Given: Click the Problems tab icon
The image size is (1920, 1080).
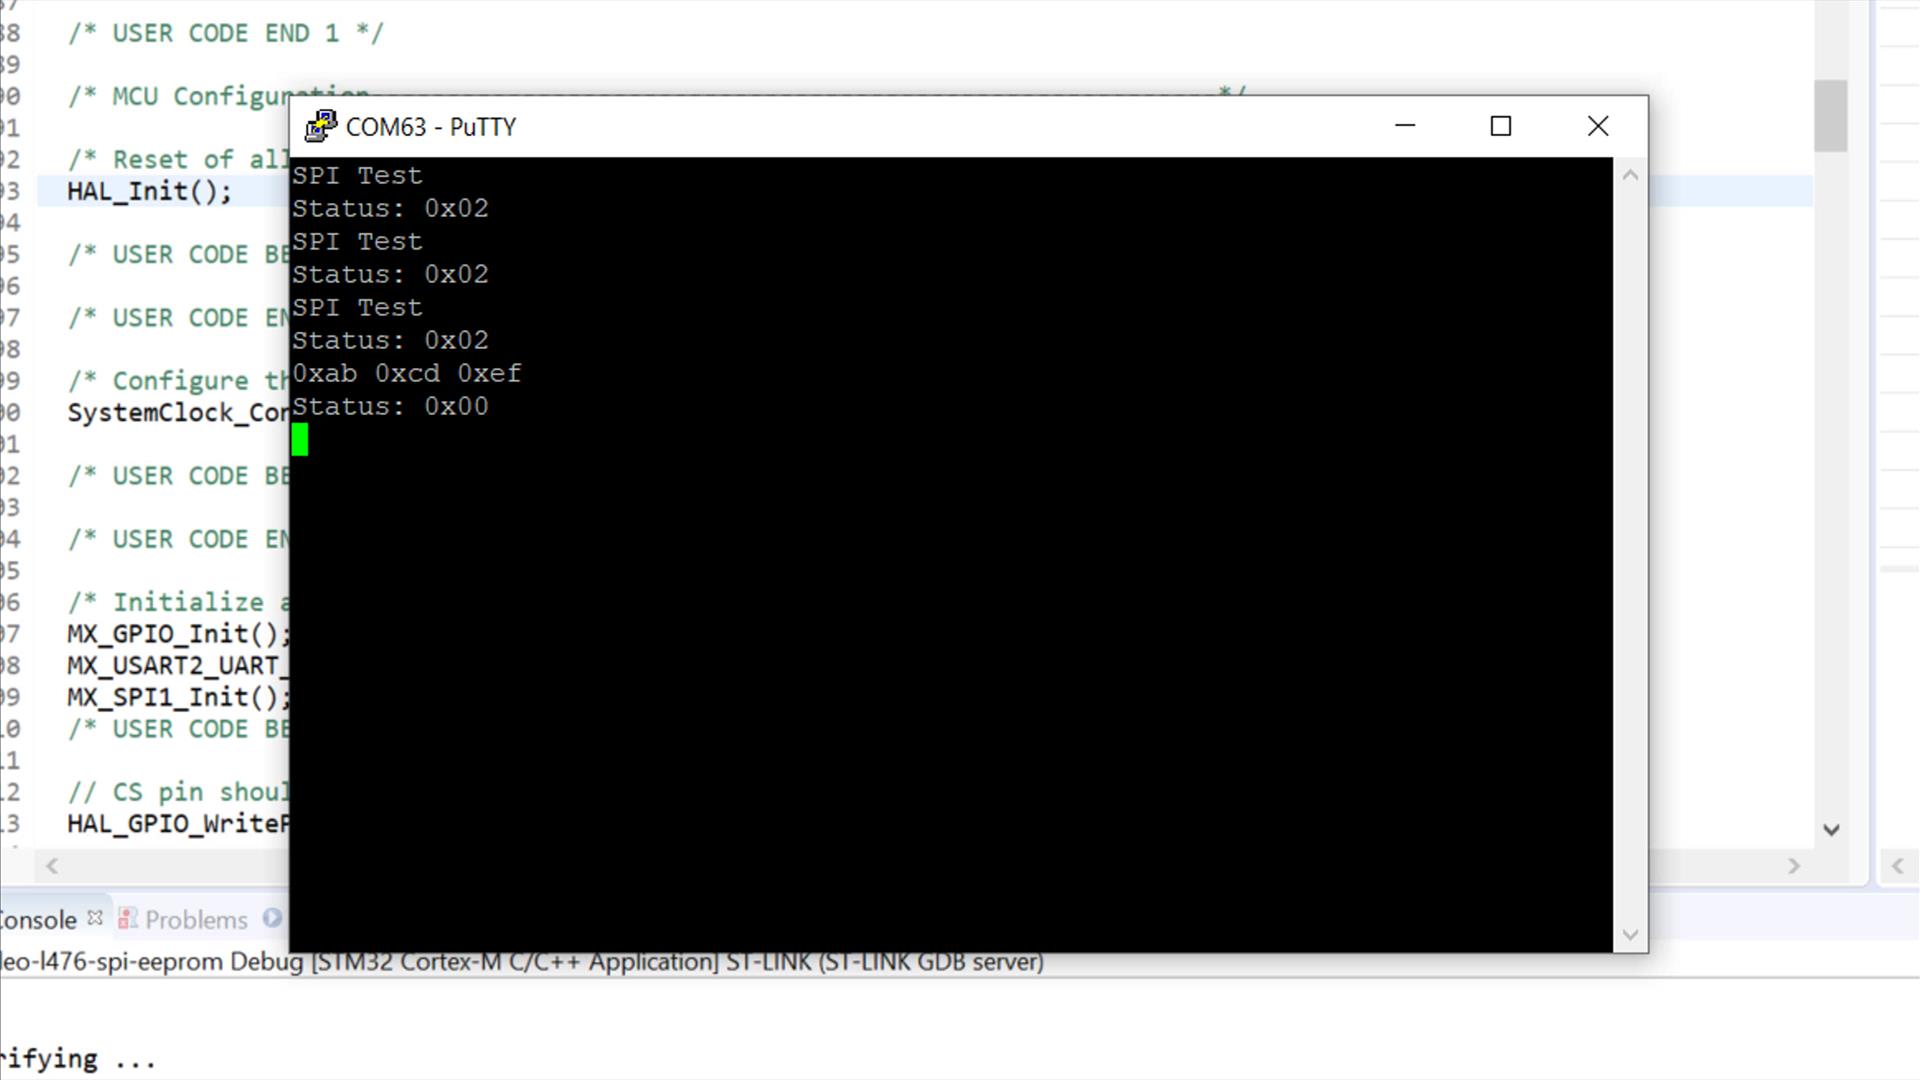Looking at the screenshot, I should 128,919.
